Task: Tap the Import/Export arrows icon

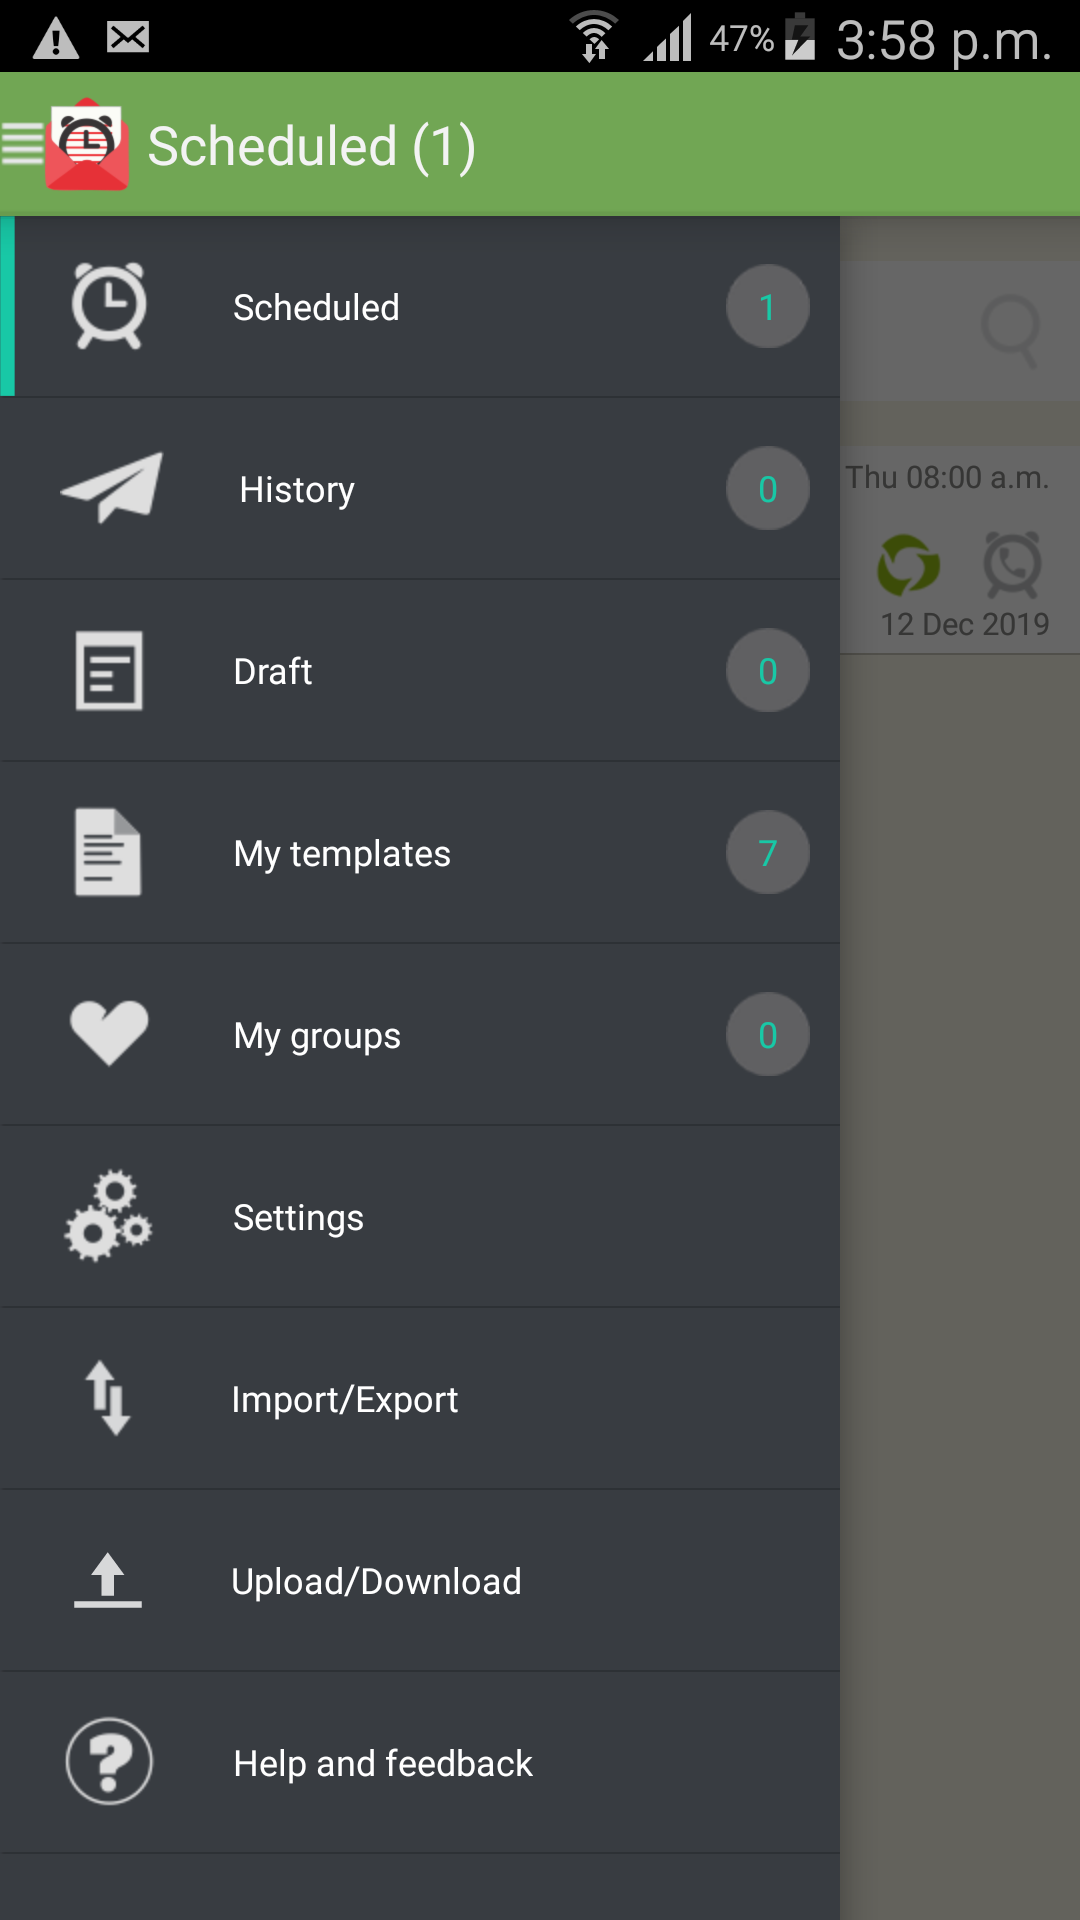Action: coord(108,1398)
